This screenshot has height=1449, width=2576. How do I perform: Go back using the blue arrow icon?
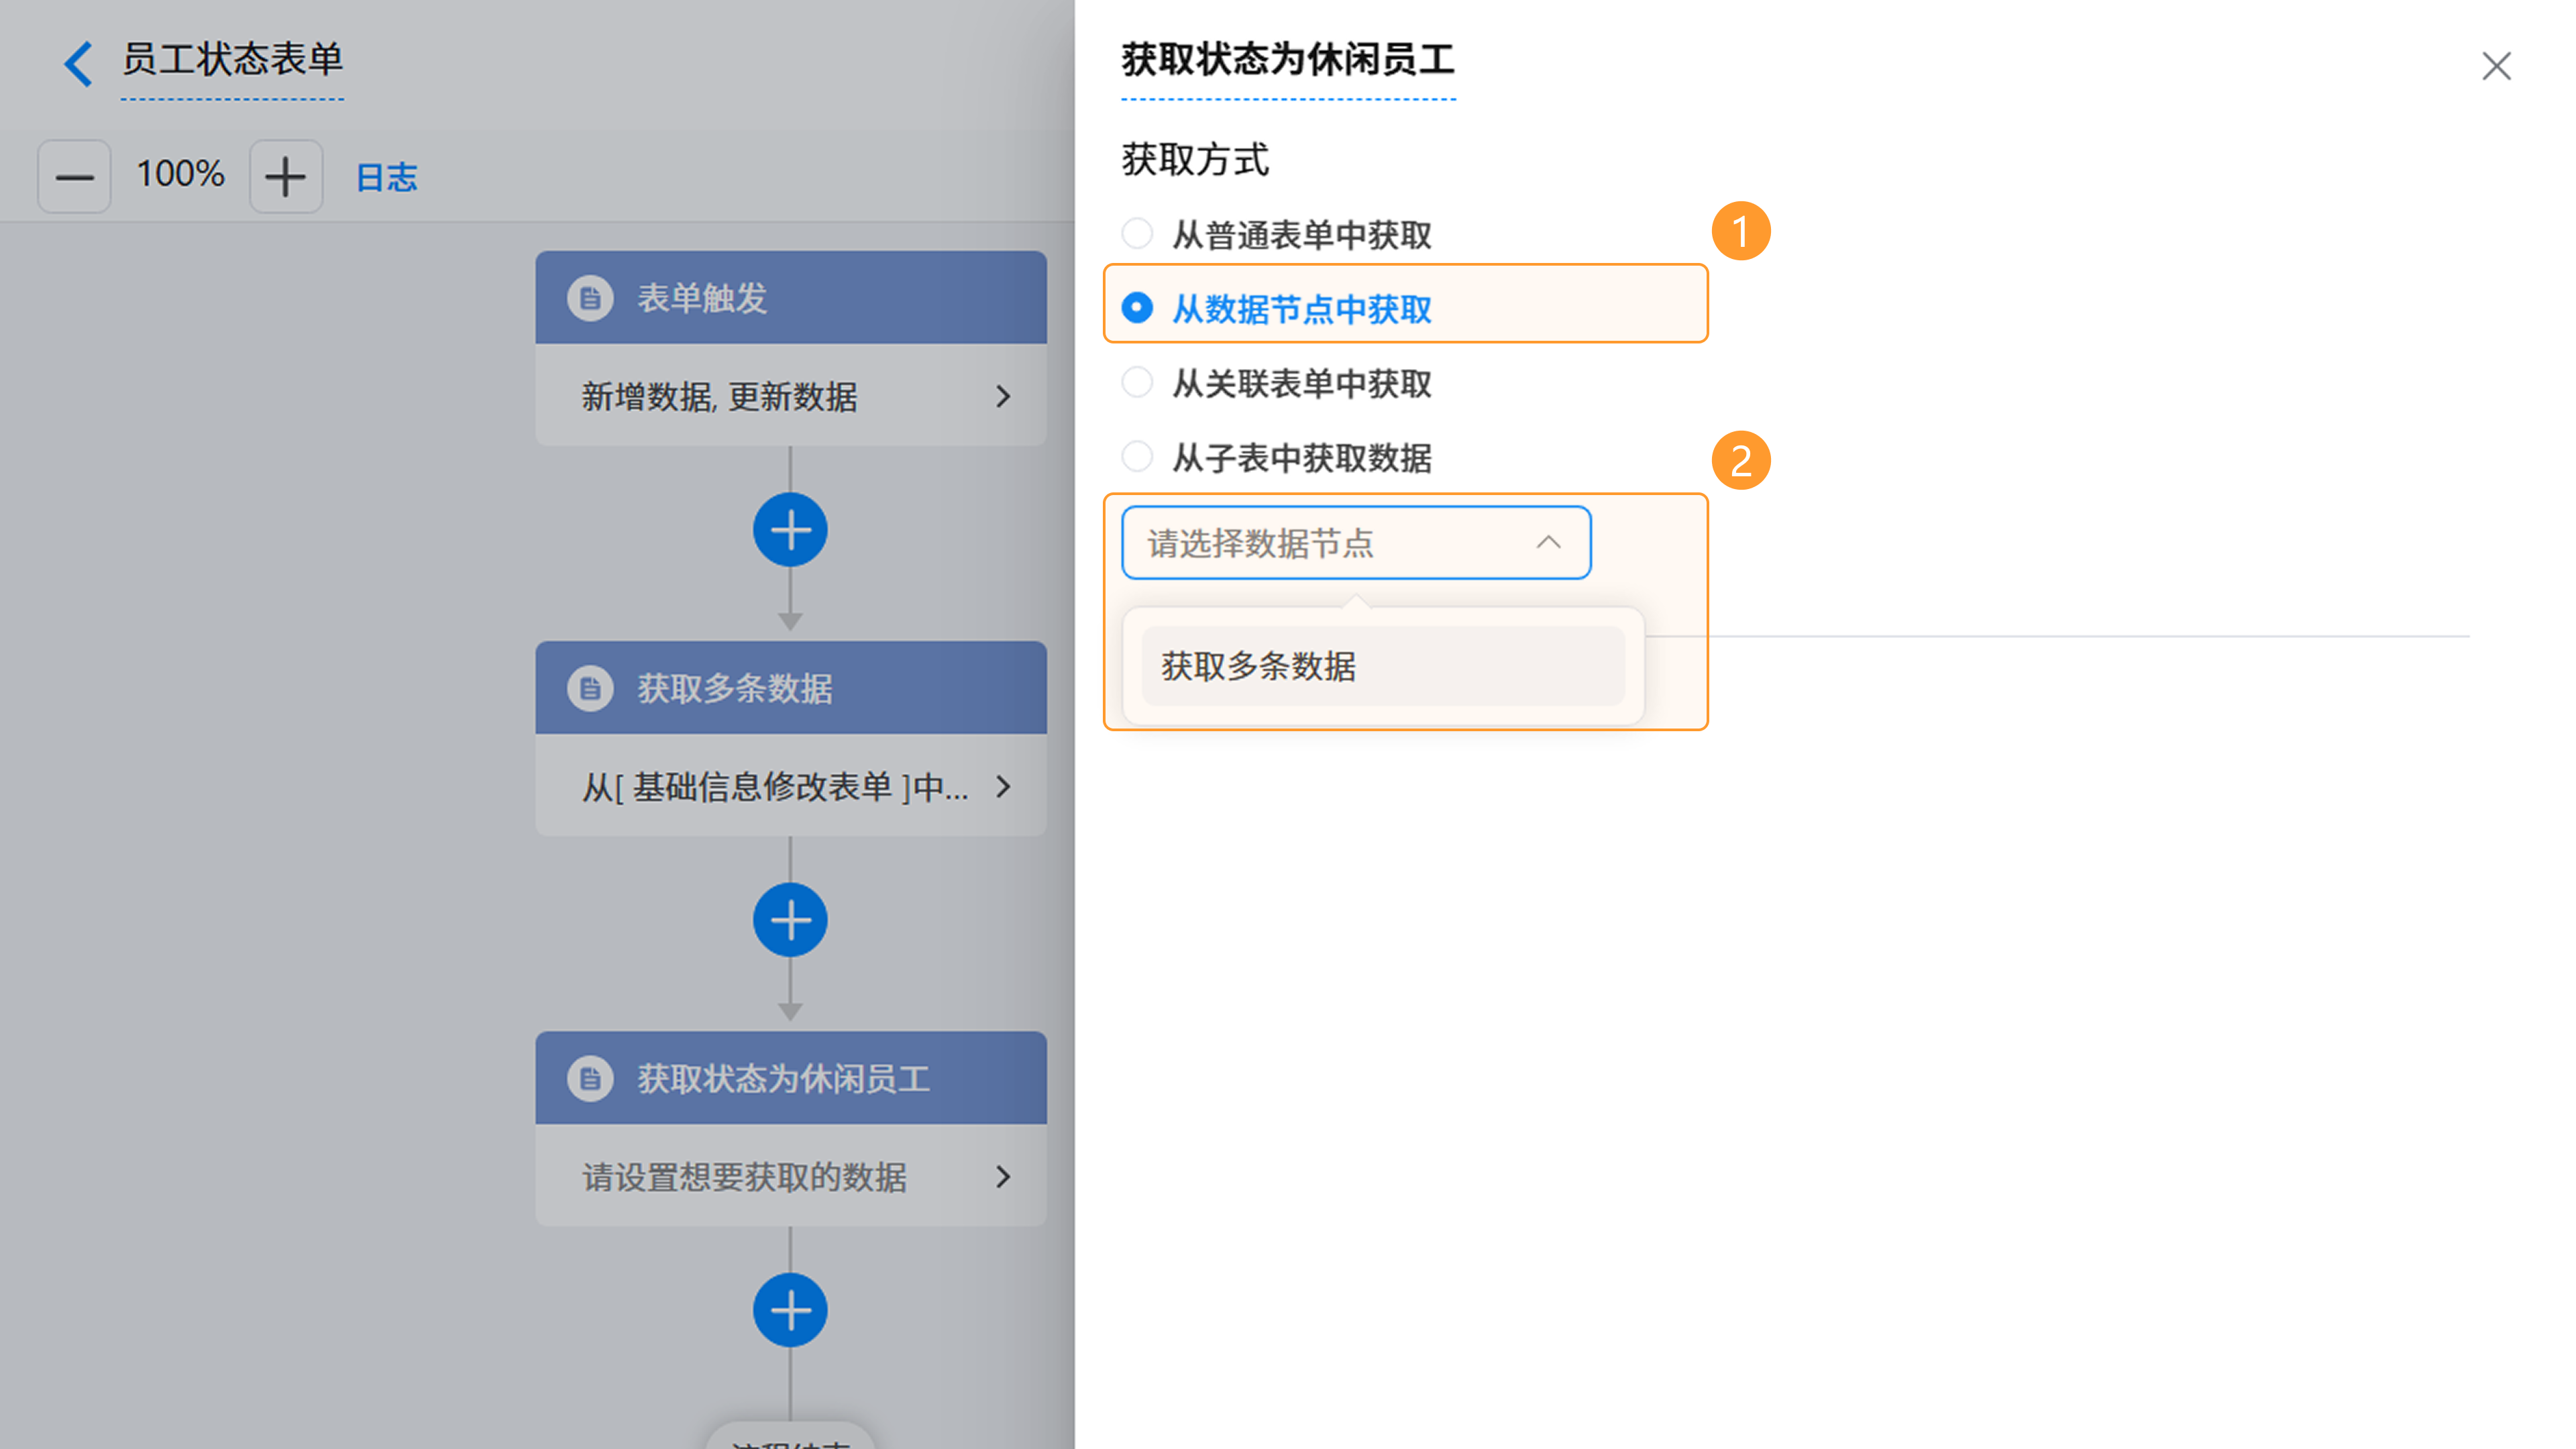coord(78,64)
